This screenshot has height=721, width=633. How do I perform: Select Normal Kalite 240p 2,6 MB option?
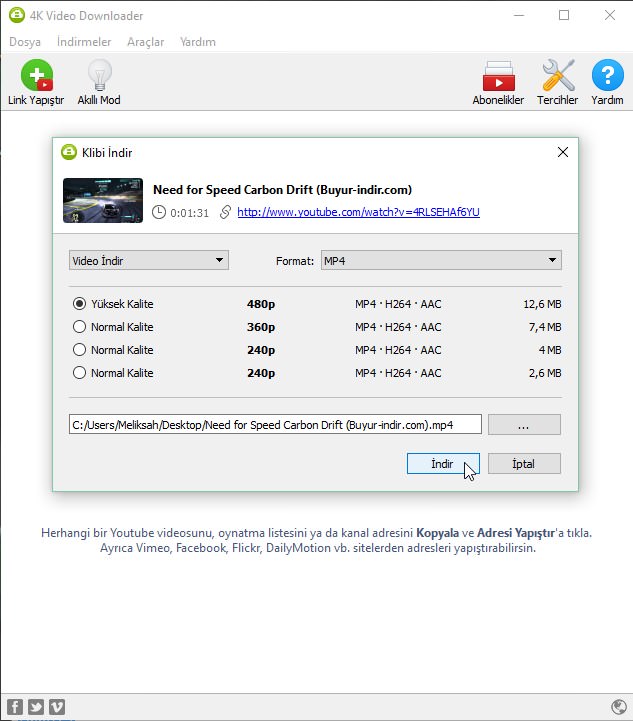pos(79,372)
